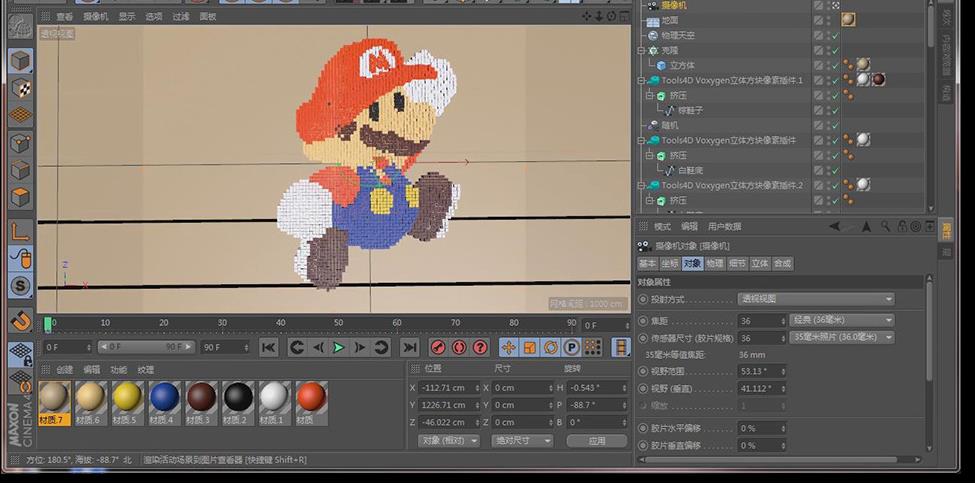
Task: Open the sensor size 35毫米照片 dropdown
Action: [x=842, y=337]
